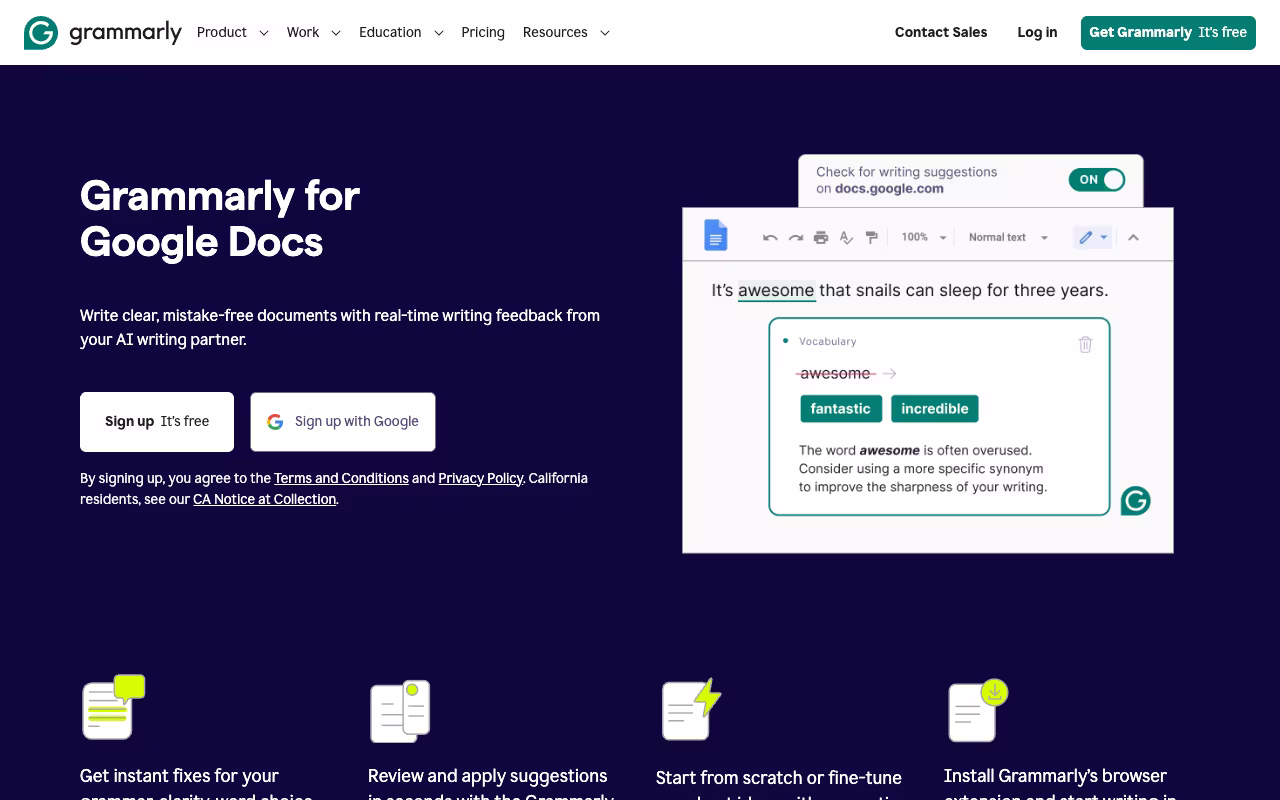Click the lightning bolt document icon
The image size is (1280, 800).
(691, 709)
